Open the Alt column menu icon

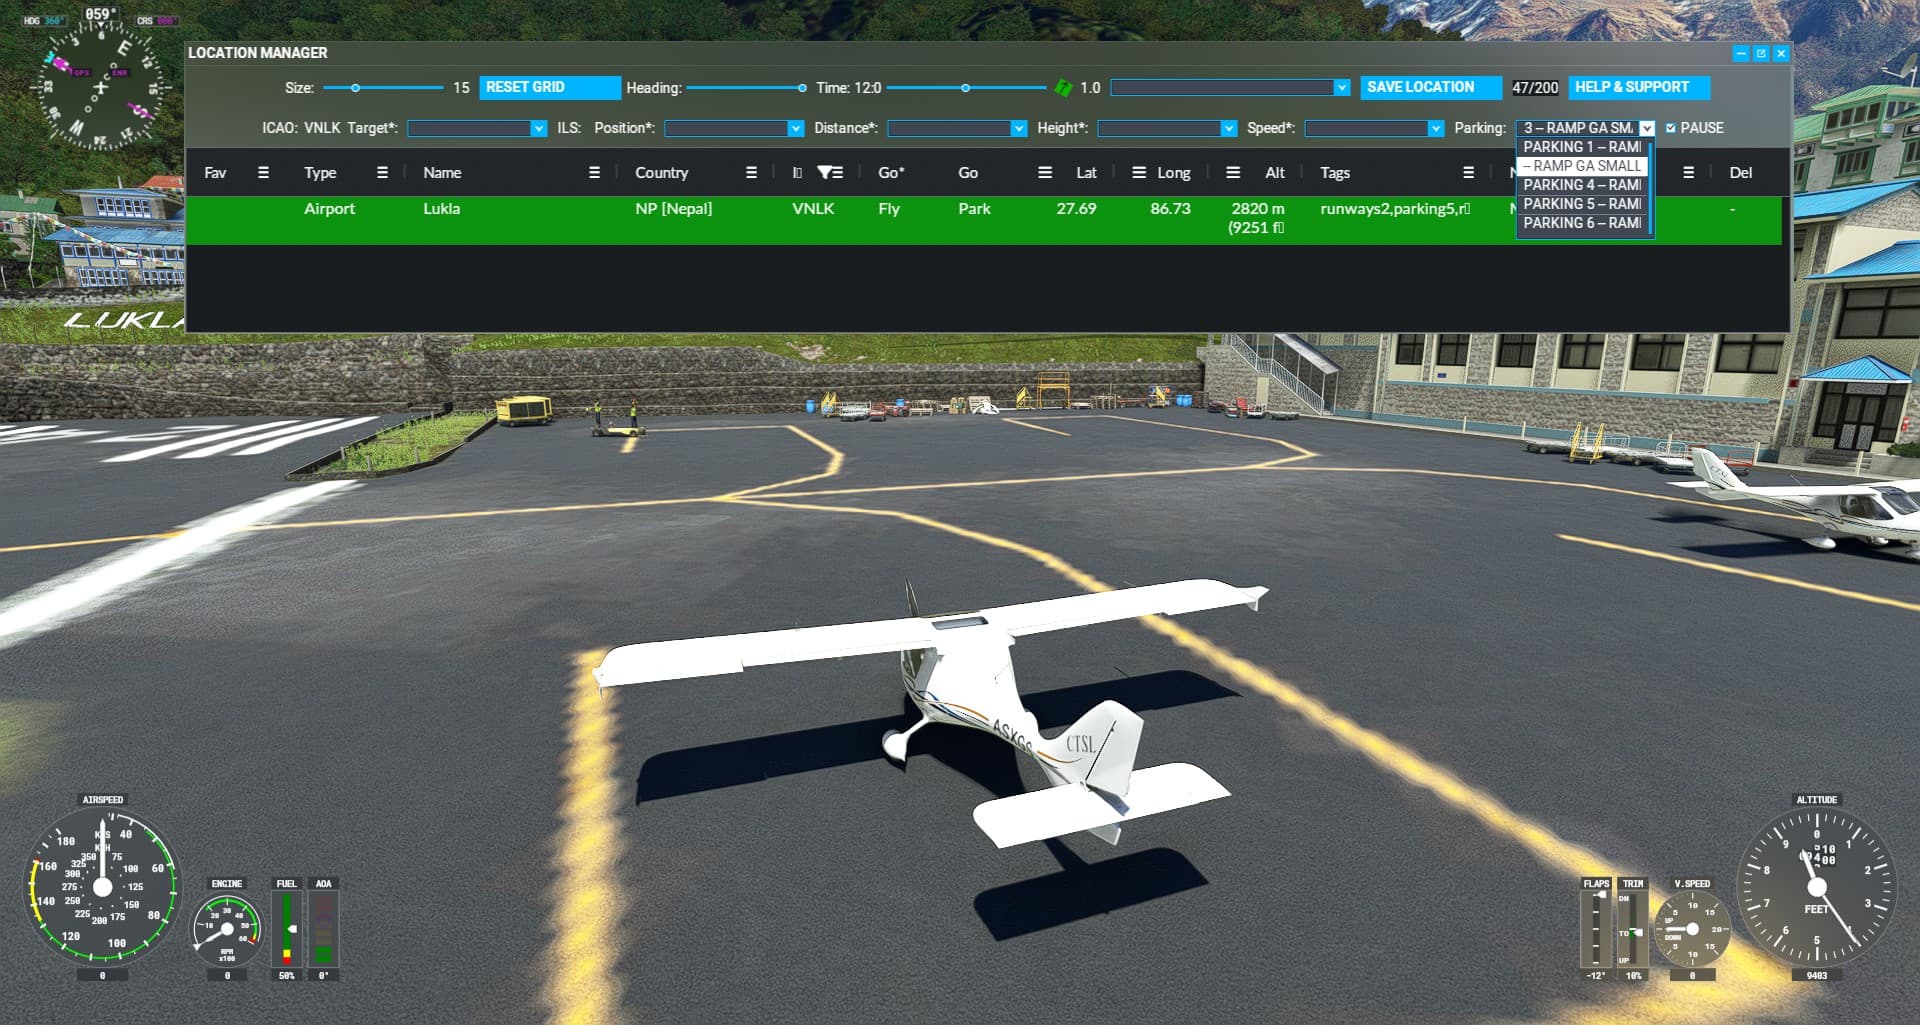click(1233, 173)
